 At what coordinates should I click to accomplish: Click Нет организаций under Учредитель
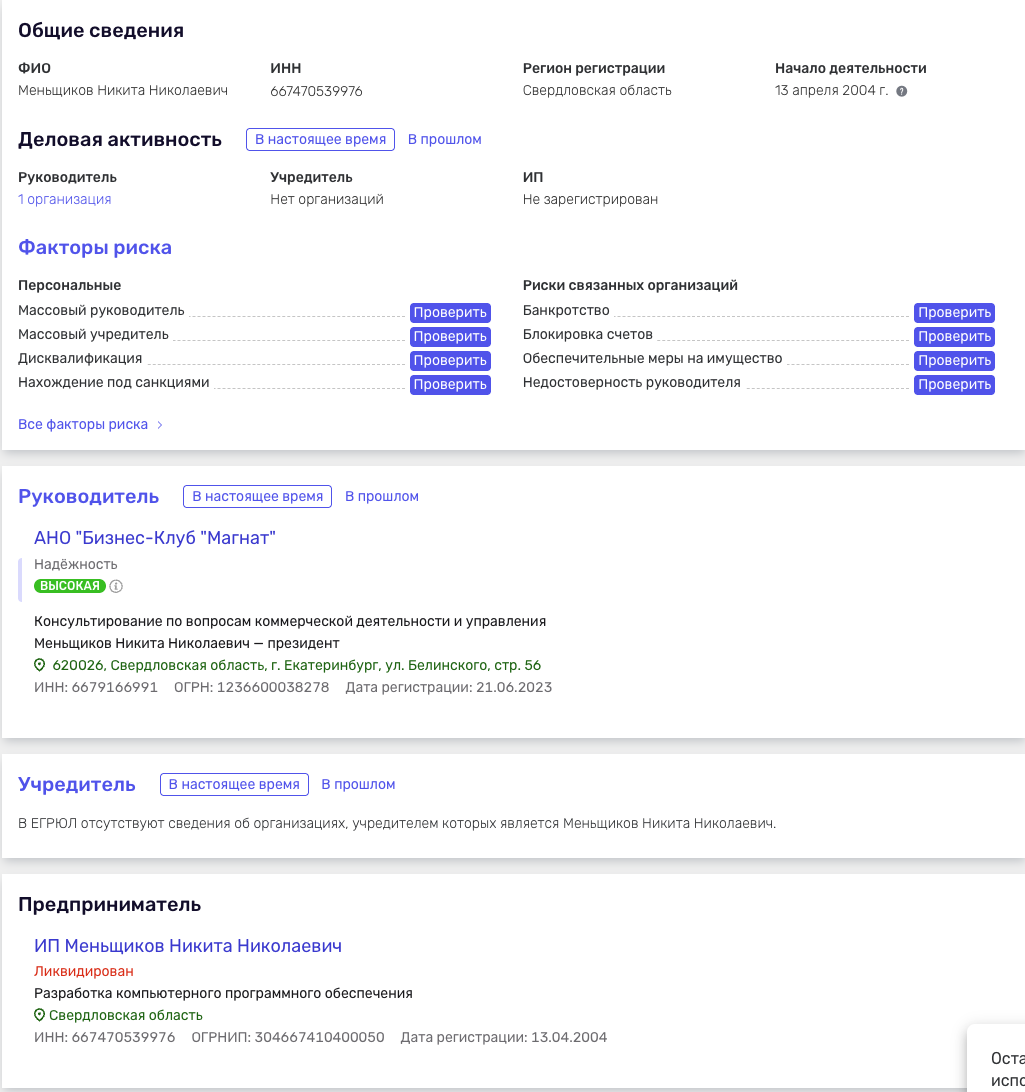click(327, 199)
